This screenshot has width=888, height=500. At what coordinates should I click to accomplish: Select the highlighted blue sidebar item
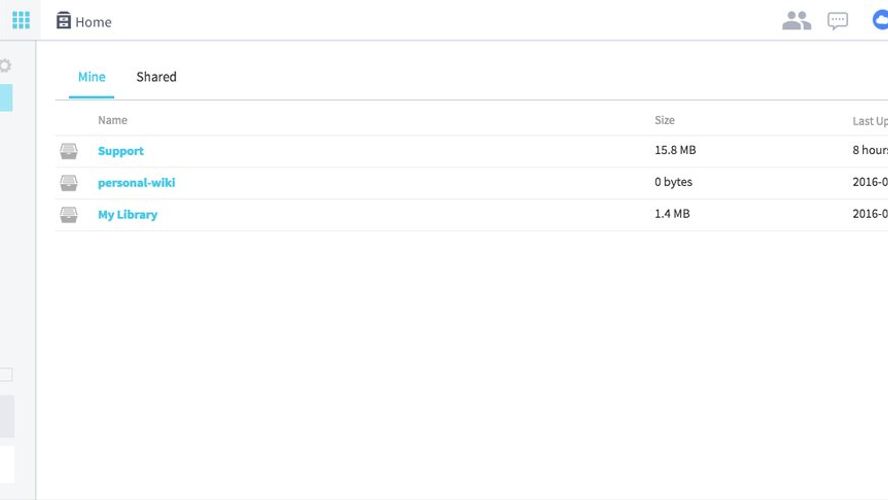[x=6, y=98]
